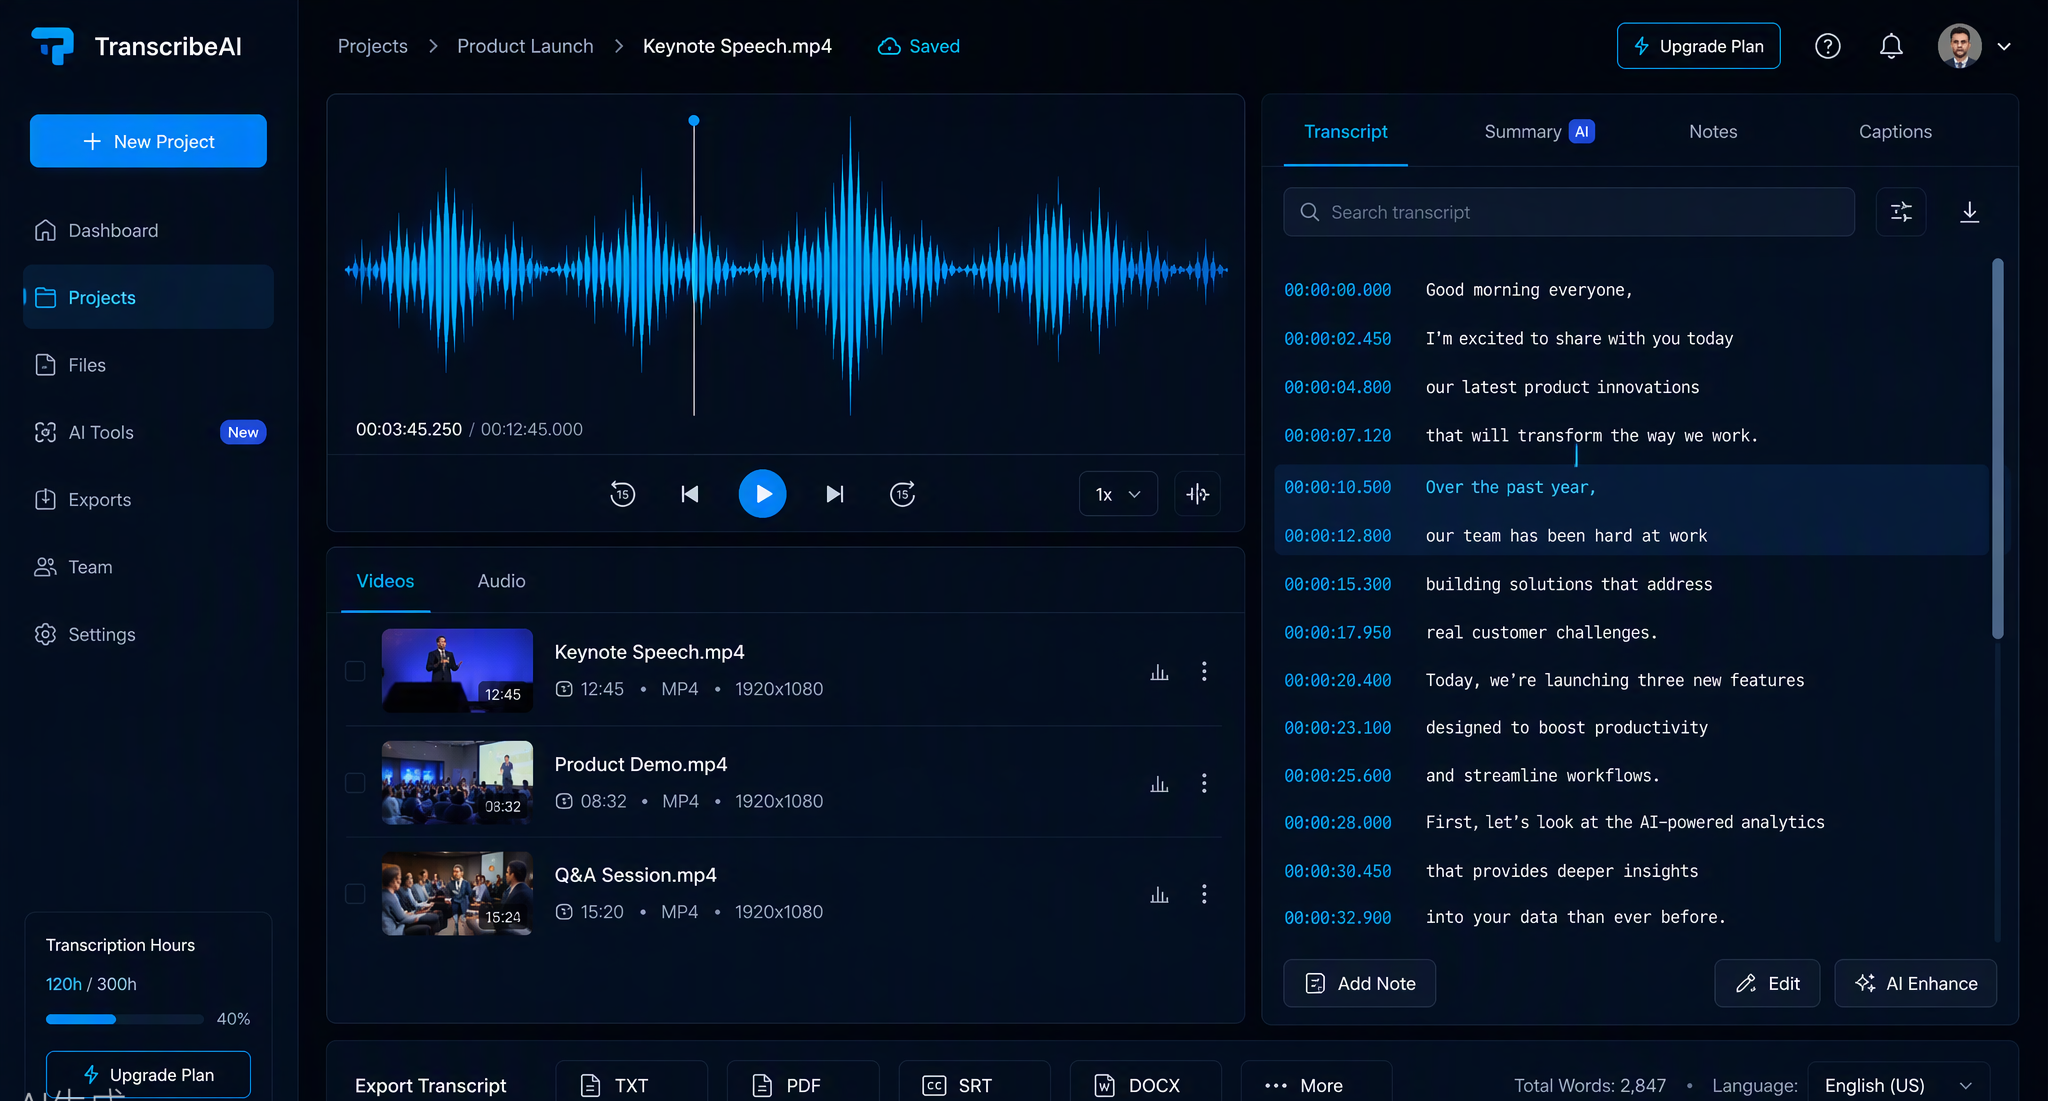Select checkbox for Q&A Session.mp4
The width and height of the screenshot is (2048, 1101).
355,894
